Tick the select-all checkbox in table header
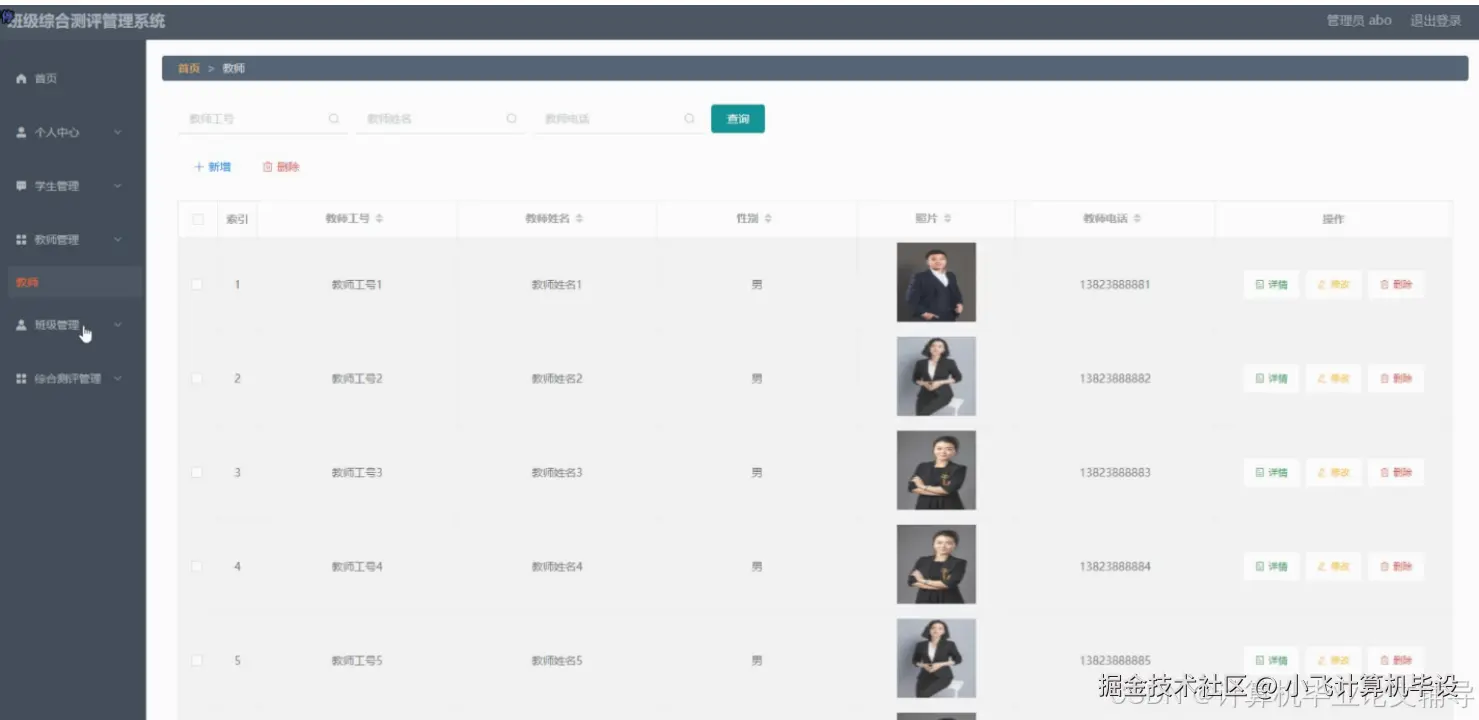This screenshot has width=1479, height=720. point(197,219)
